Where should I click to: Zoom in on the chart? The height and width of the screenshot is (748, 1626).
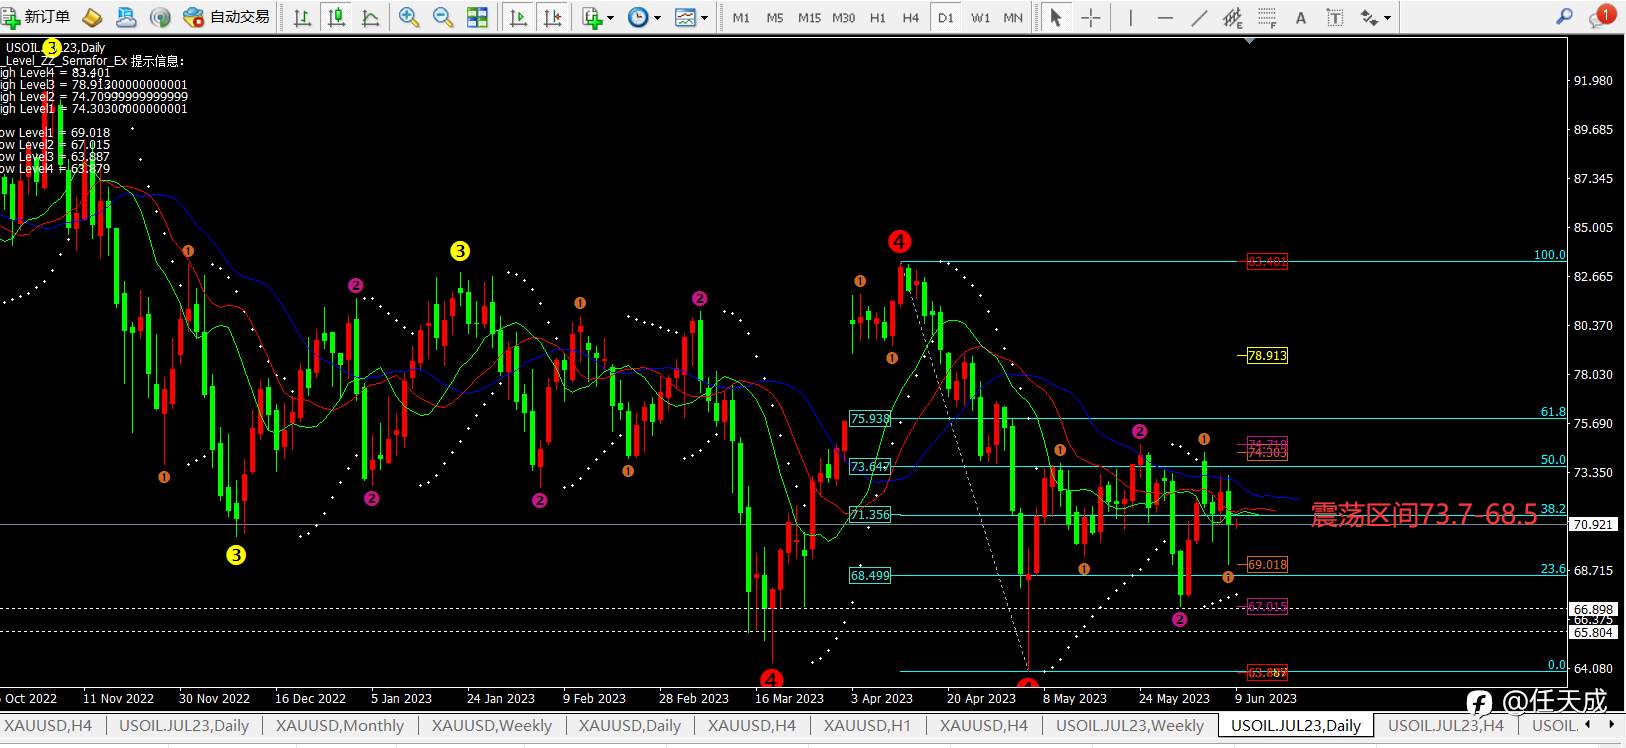point(408,17)
